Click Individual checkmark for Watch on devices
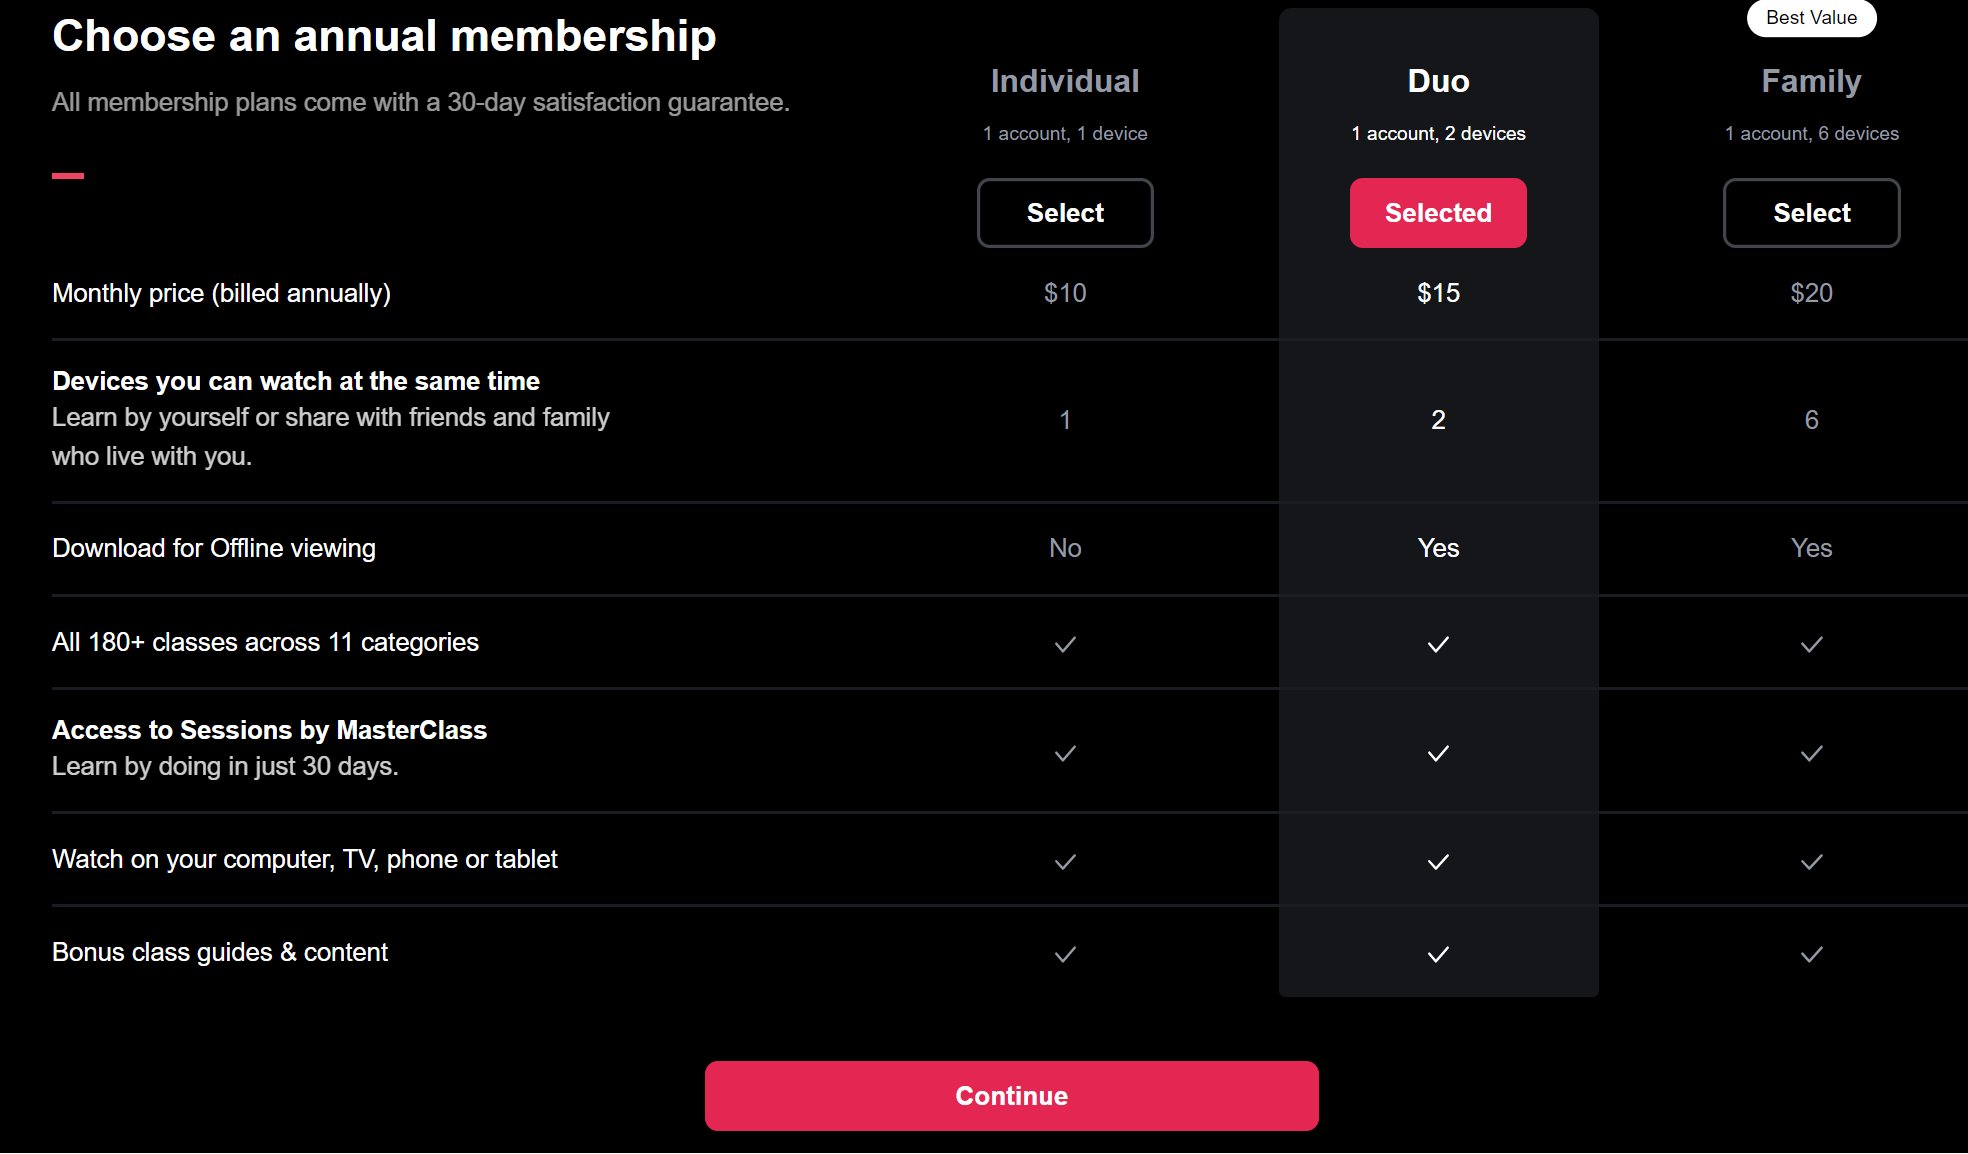Screen dimensions: 1968x1154 1065,861
